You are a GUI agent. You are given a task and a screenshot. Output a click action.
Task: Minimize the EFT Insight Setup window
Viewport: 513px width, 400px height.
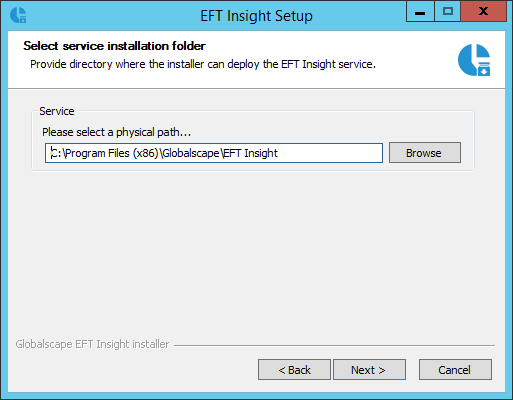click(x=420, y=12)
